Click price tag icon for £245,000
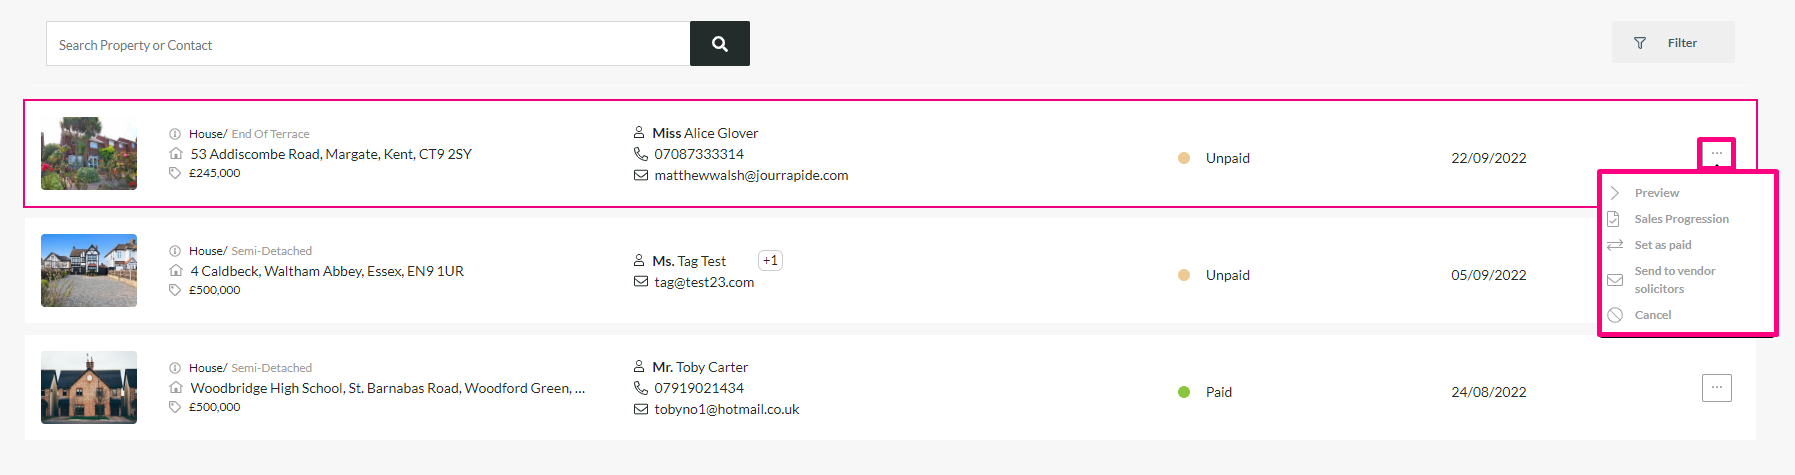 (175, 173)
